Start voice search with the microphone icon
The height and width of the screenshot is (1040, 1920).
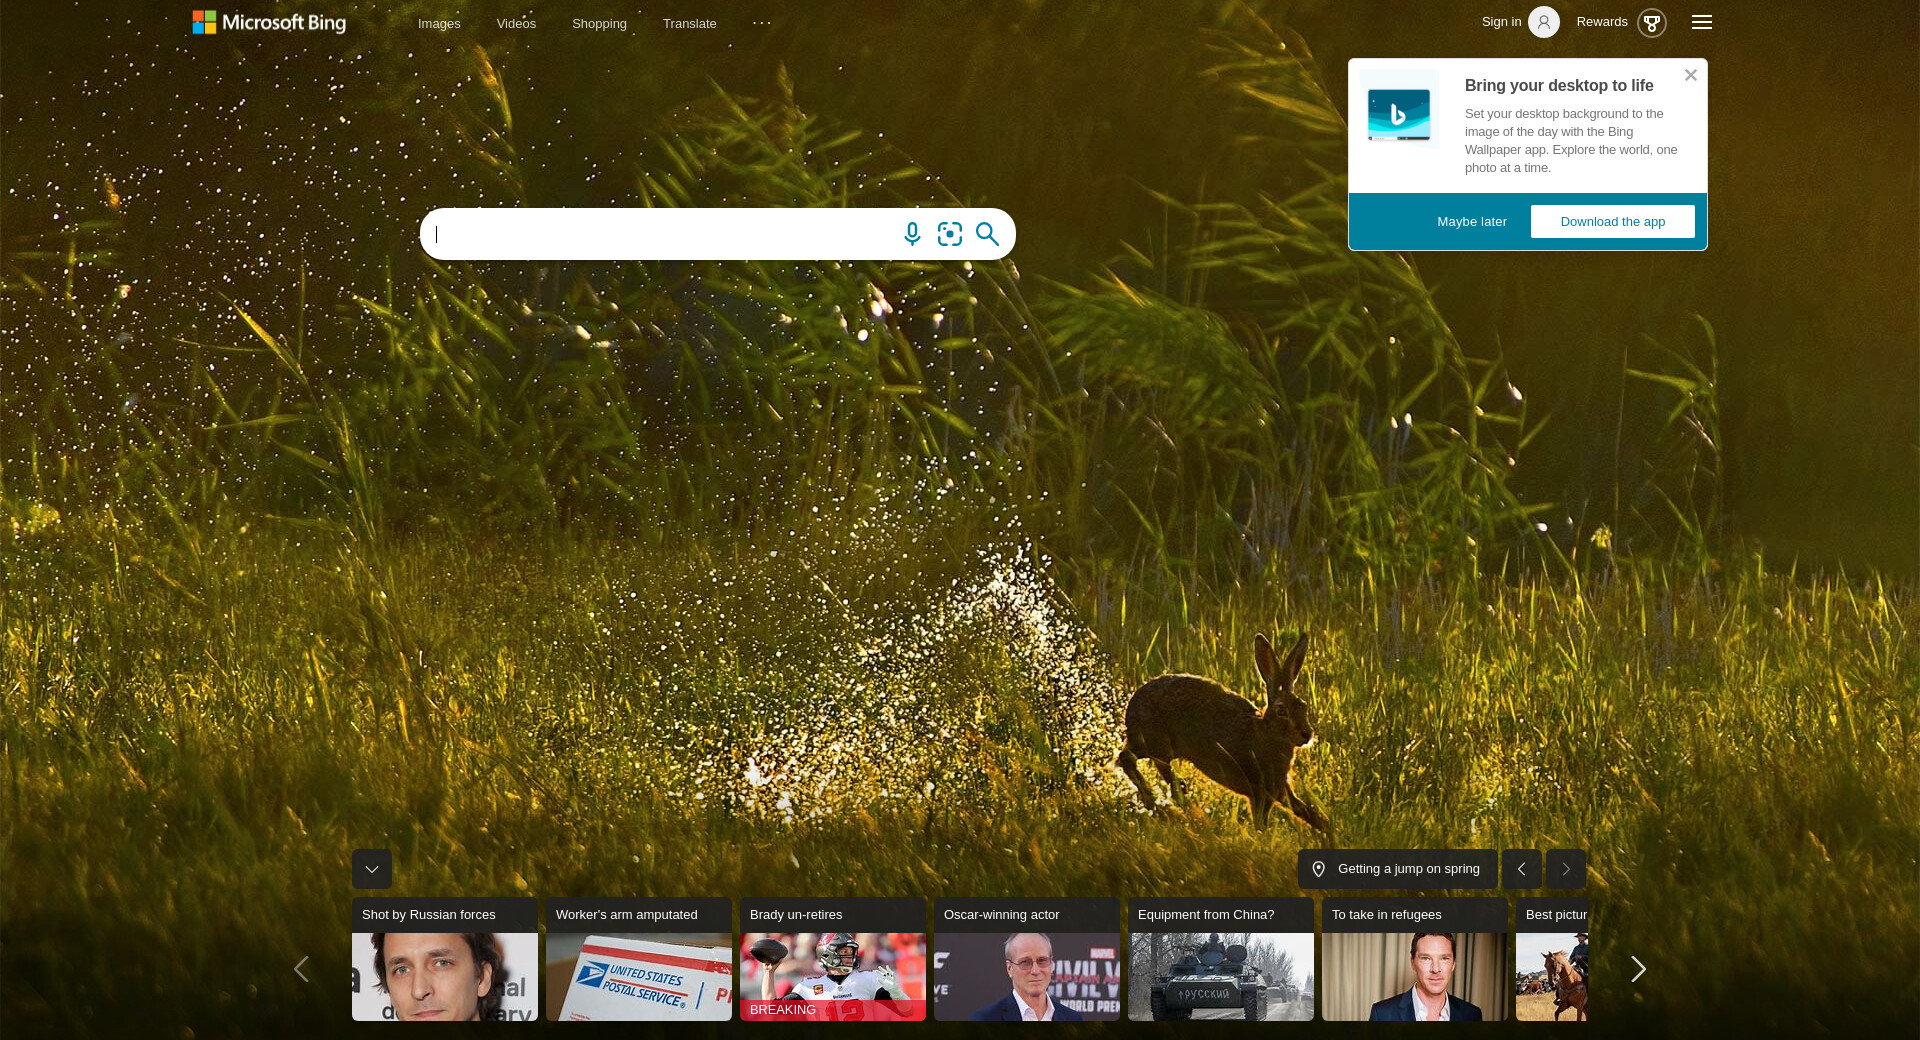click(912, 234)
